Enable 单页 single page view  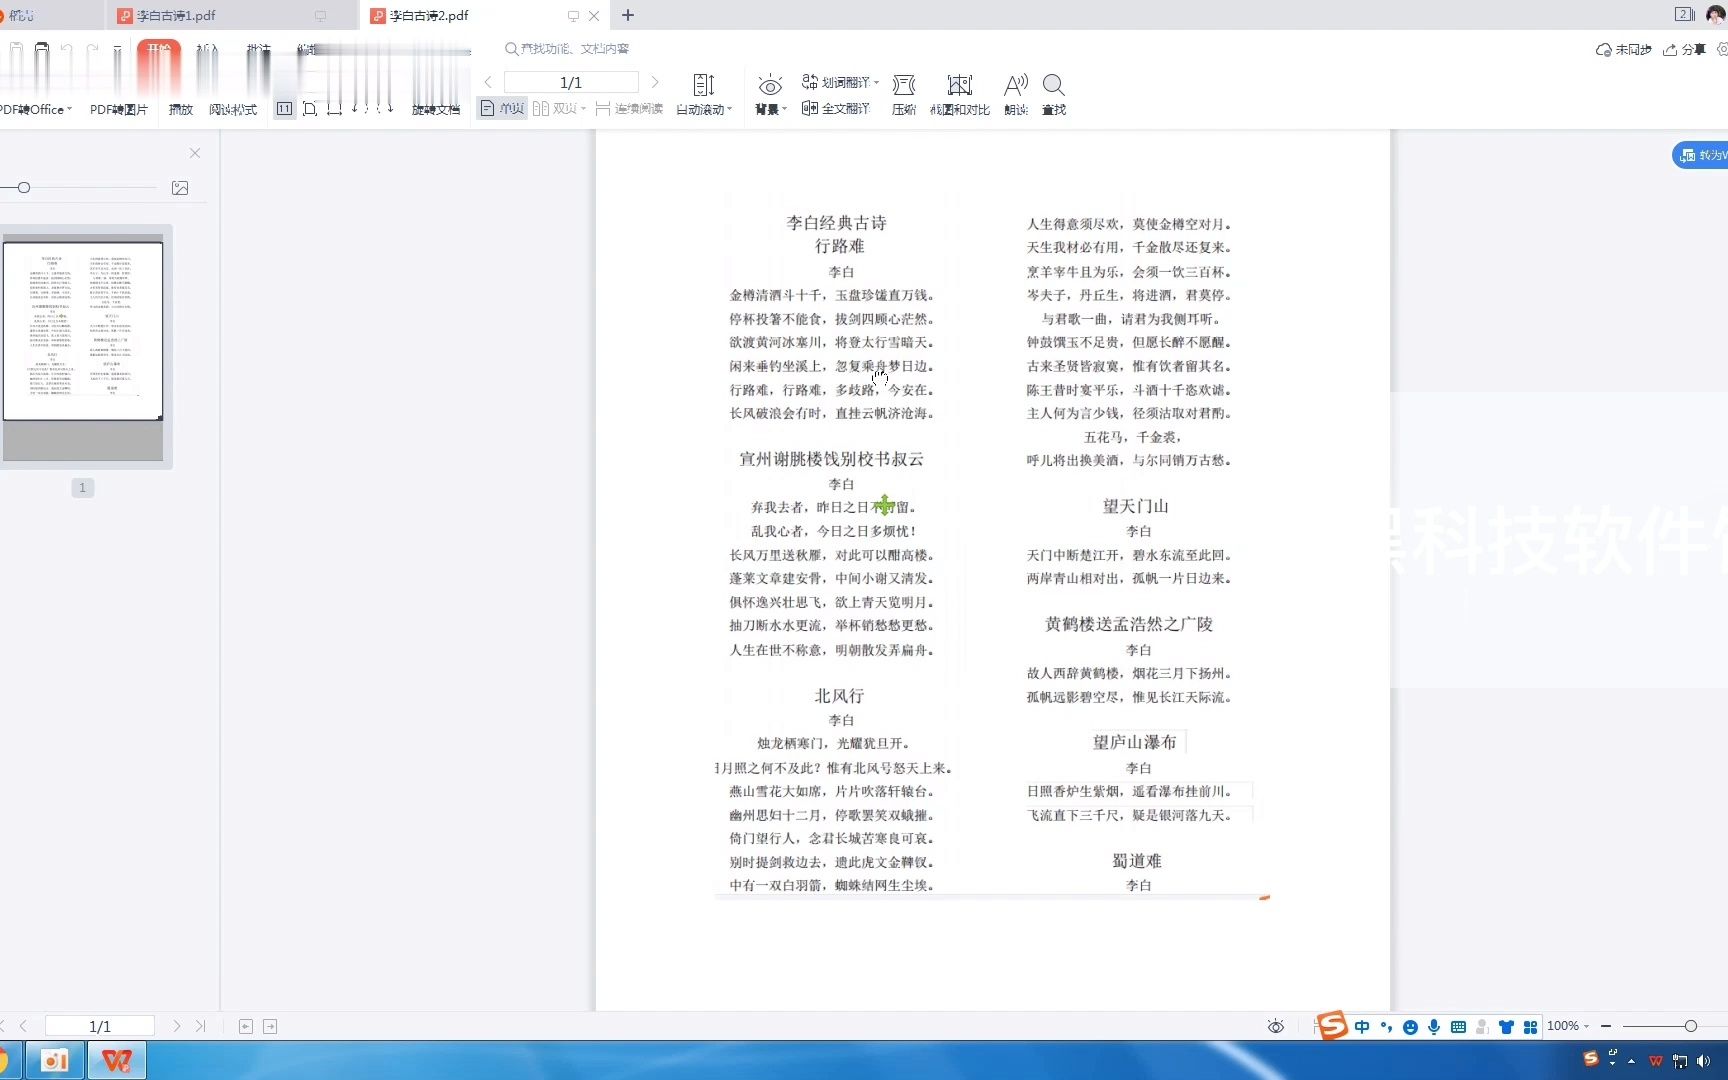pos(502,108)
